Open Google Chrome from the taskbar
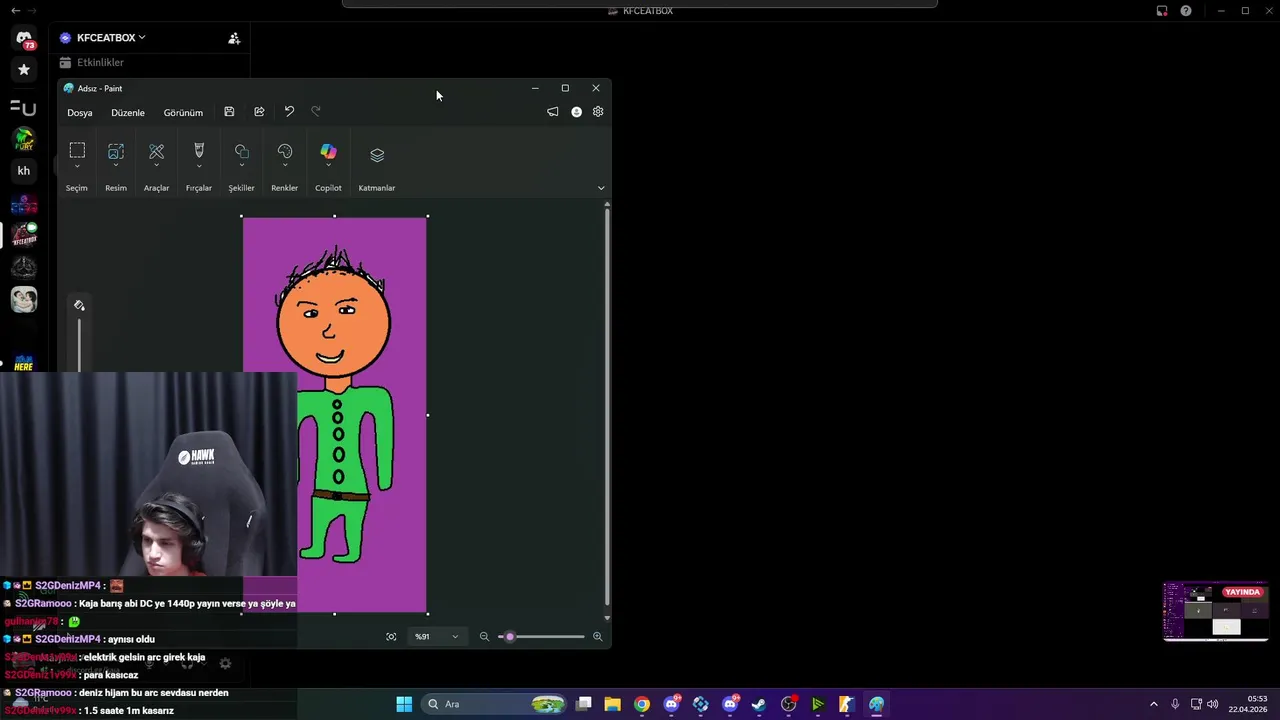Screen dimensions: 1280x720 tap(642, 704)
